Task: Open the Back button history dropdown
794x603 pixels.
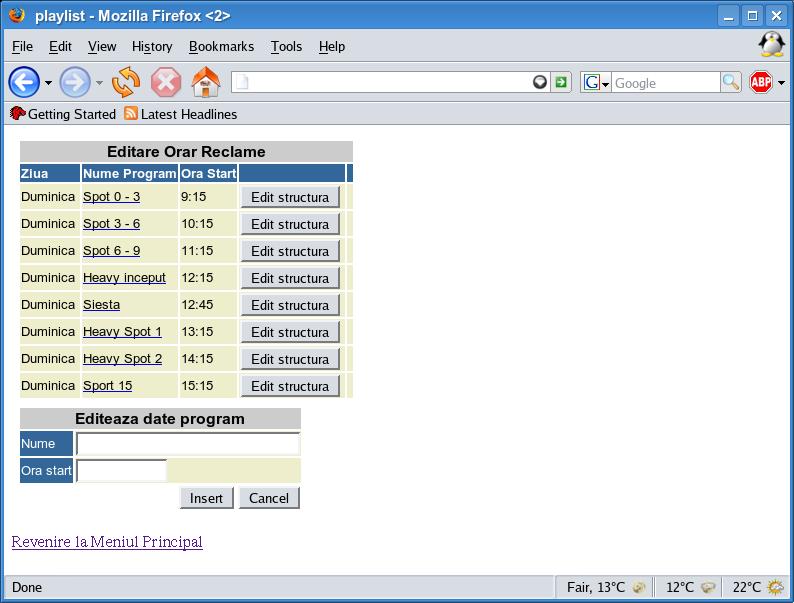Action: pos(49,83)
